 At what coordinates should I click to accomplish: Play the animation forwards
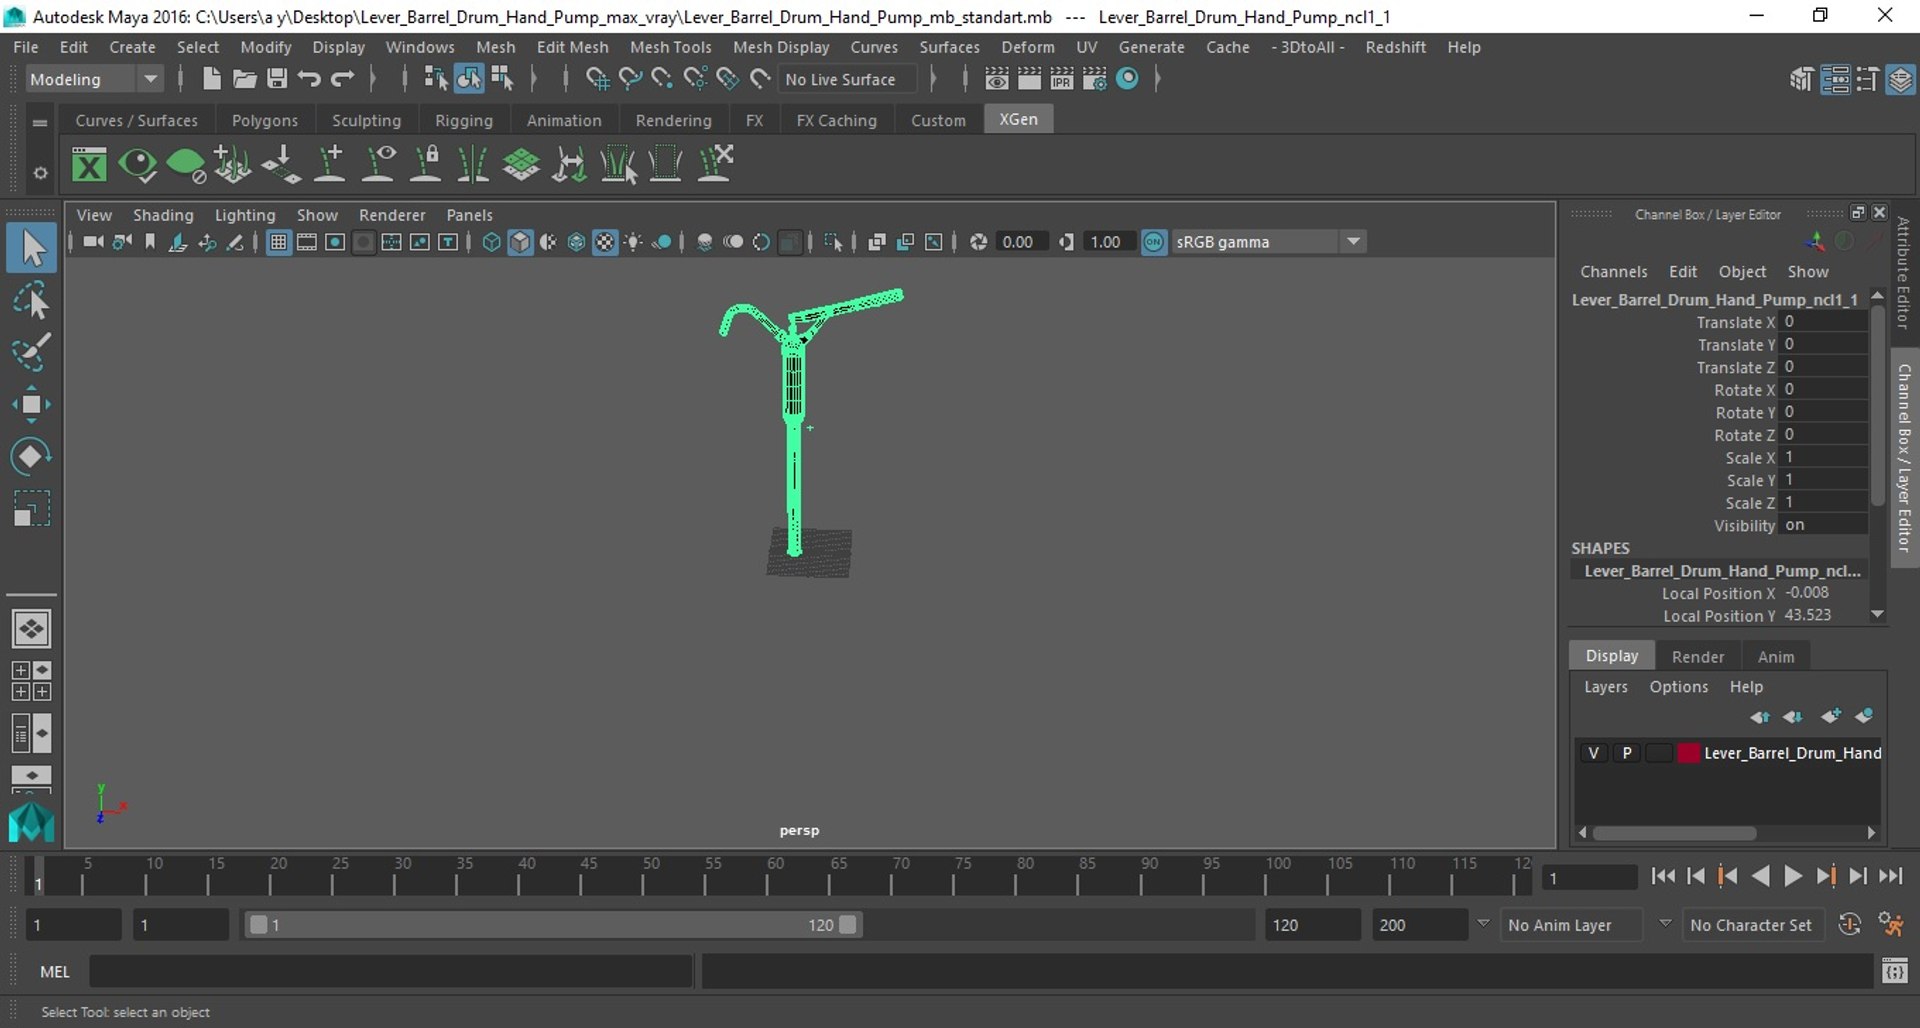1793,877
